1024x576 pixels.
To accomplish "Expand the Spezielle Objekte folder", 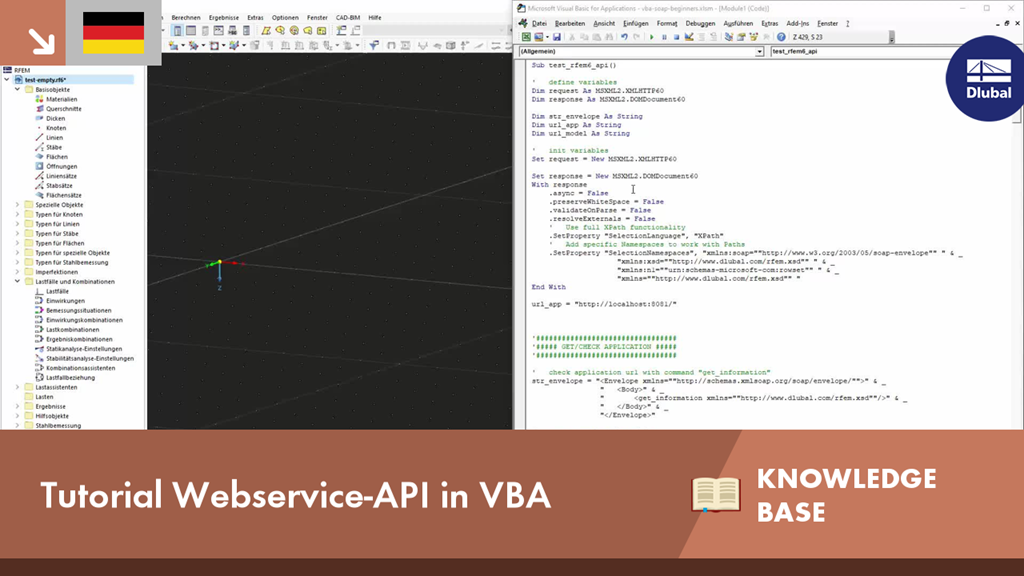I will (x=18, y=205).
